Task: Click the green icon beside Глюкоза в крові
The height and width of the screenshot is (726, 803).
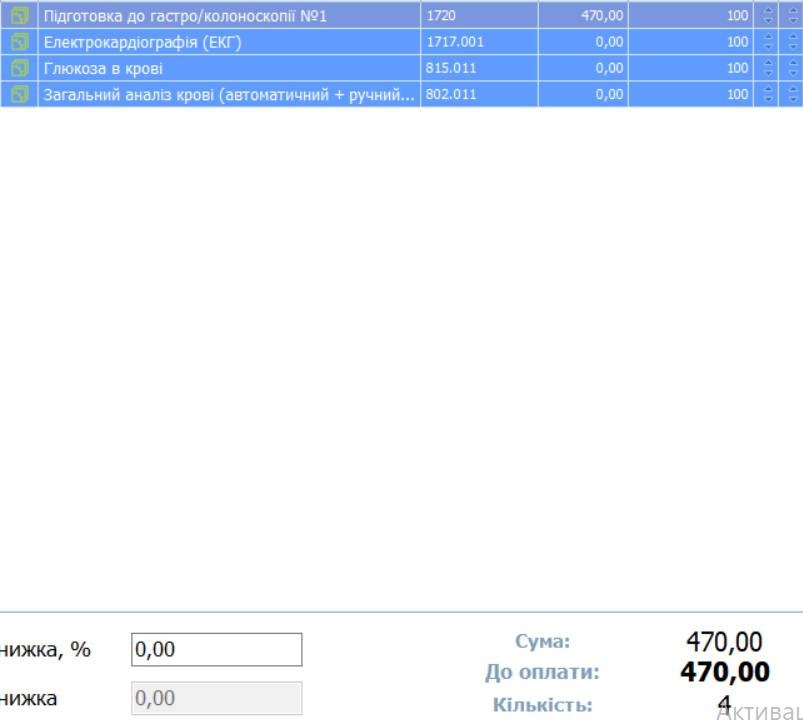Action: coord(19,68)
